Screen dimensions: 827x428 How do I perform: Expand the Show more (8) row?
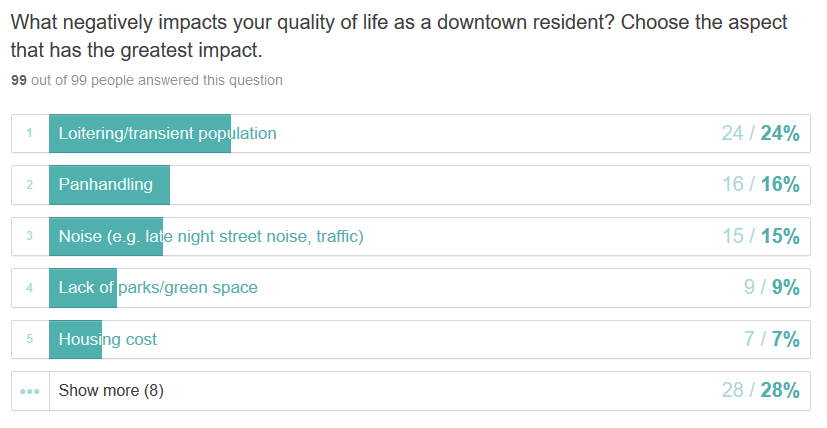tap(411, 391)
